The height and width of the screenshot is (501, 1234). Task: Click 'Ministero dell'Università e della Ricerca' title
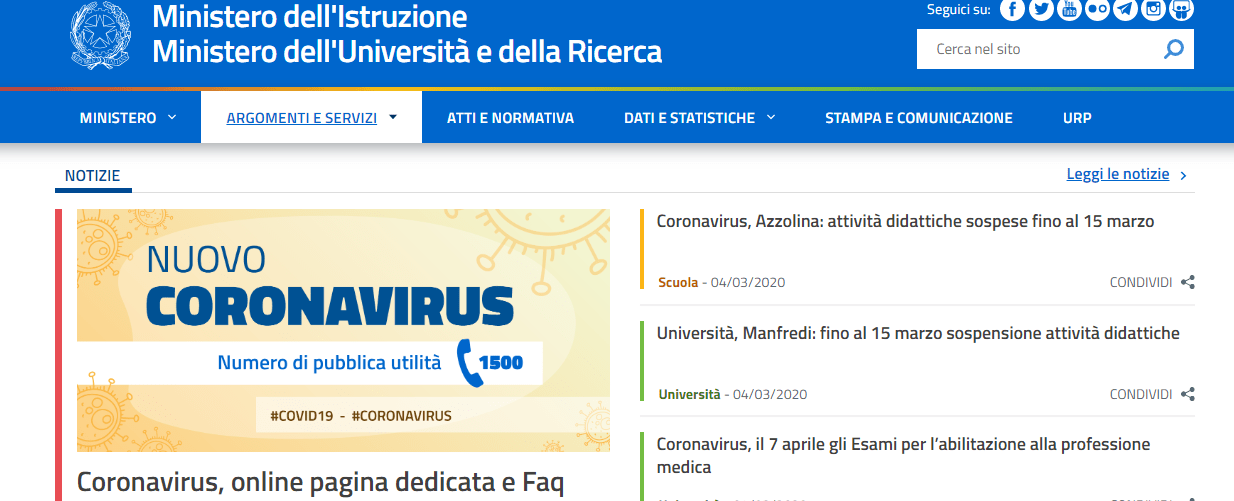point(407,51)
